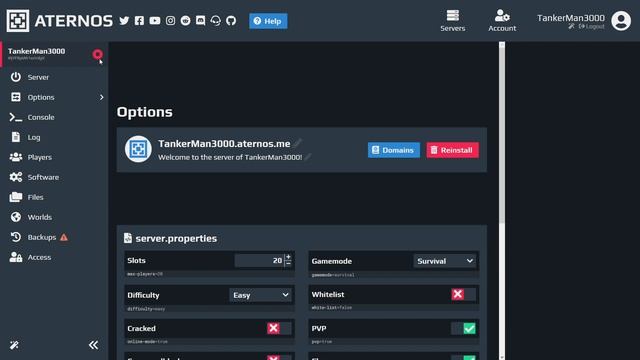Click the Logout link

pyautogui.click(x=592, y=27)
